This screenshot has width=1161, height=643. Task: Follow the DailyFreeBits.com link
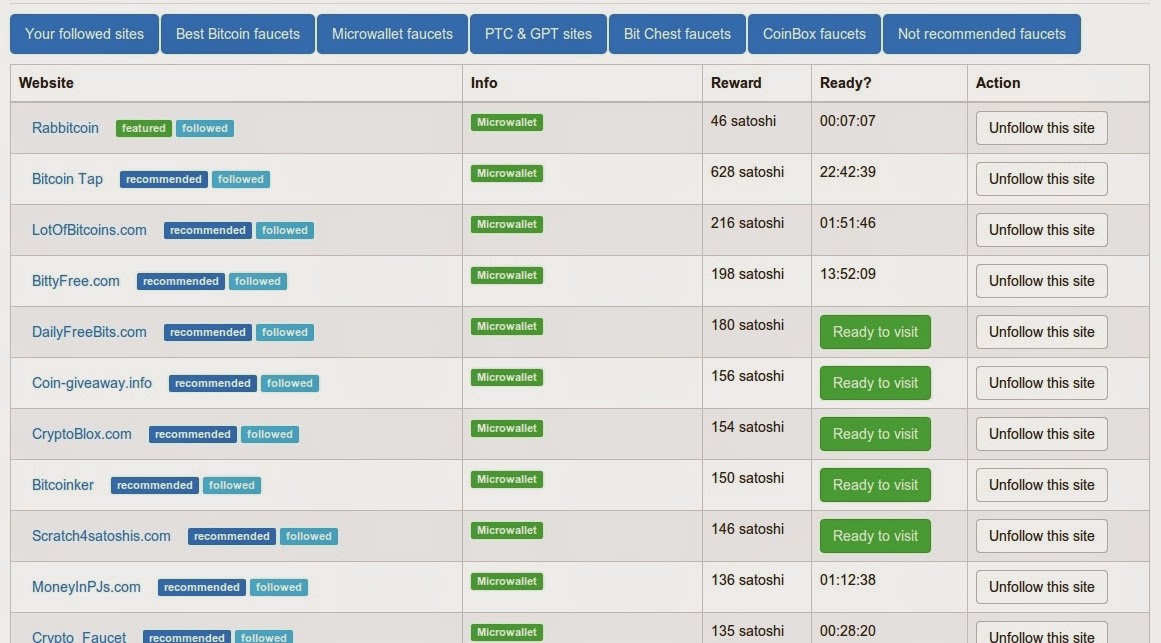[89, 333]
